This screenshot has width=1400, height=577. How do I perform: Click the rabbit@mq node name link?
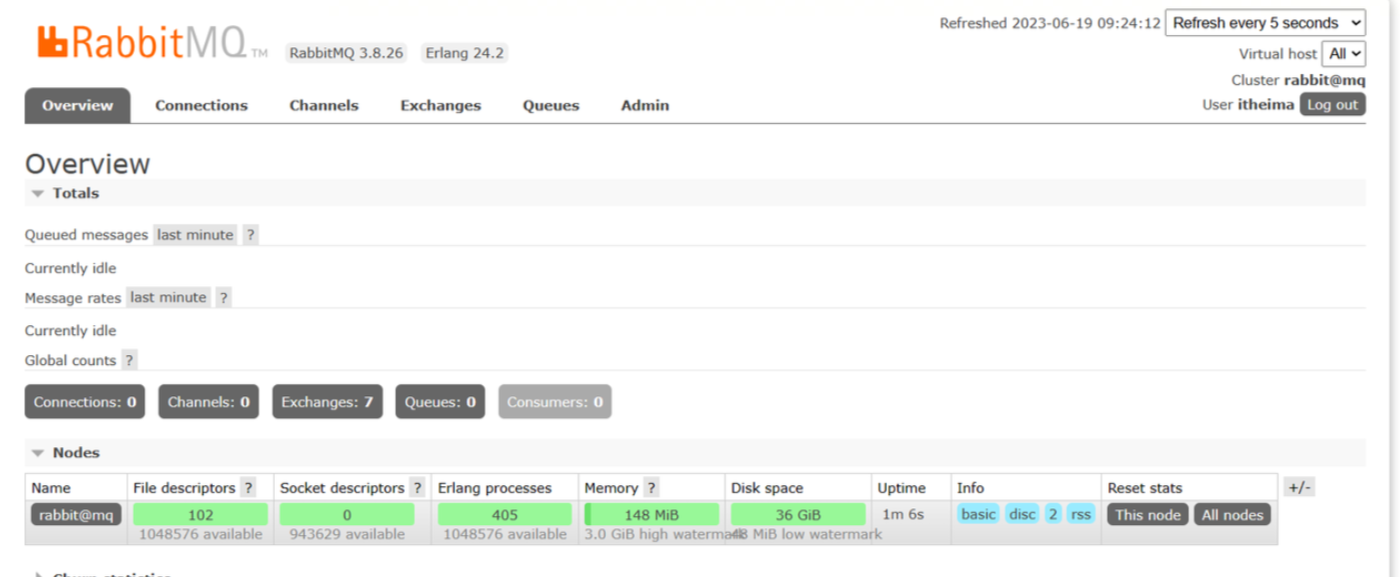(x=76, y=515)
